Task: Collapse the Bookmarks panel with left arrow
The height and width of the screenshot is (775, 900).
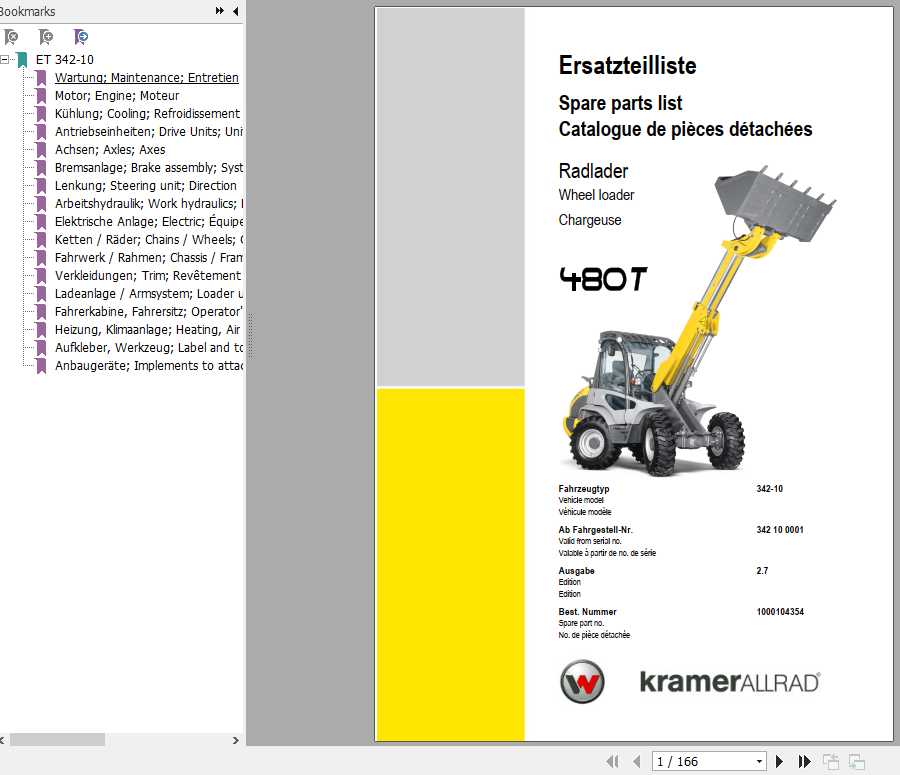Action: (235, 11)
